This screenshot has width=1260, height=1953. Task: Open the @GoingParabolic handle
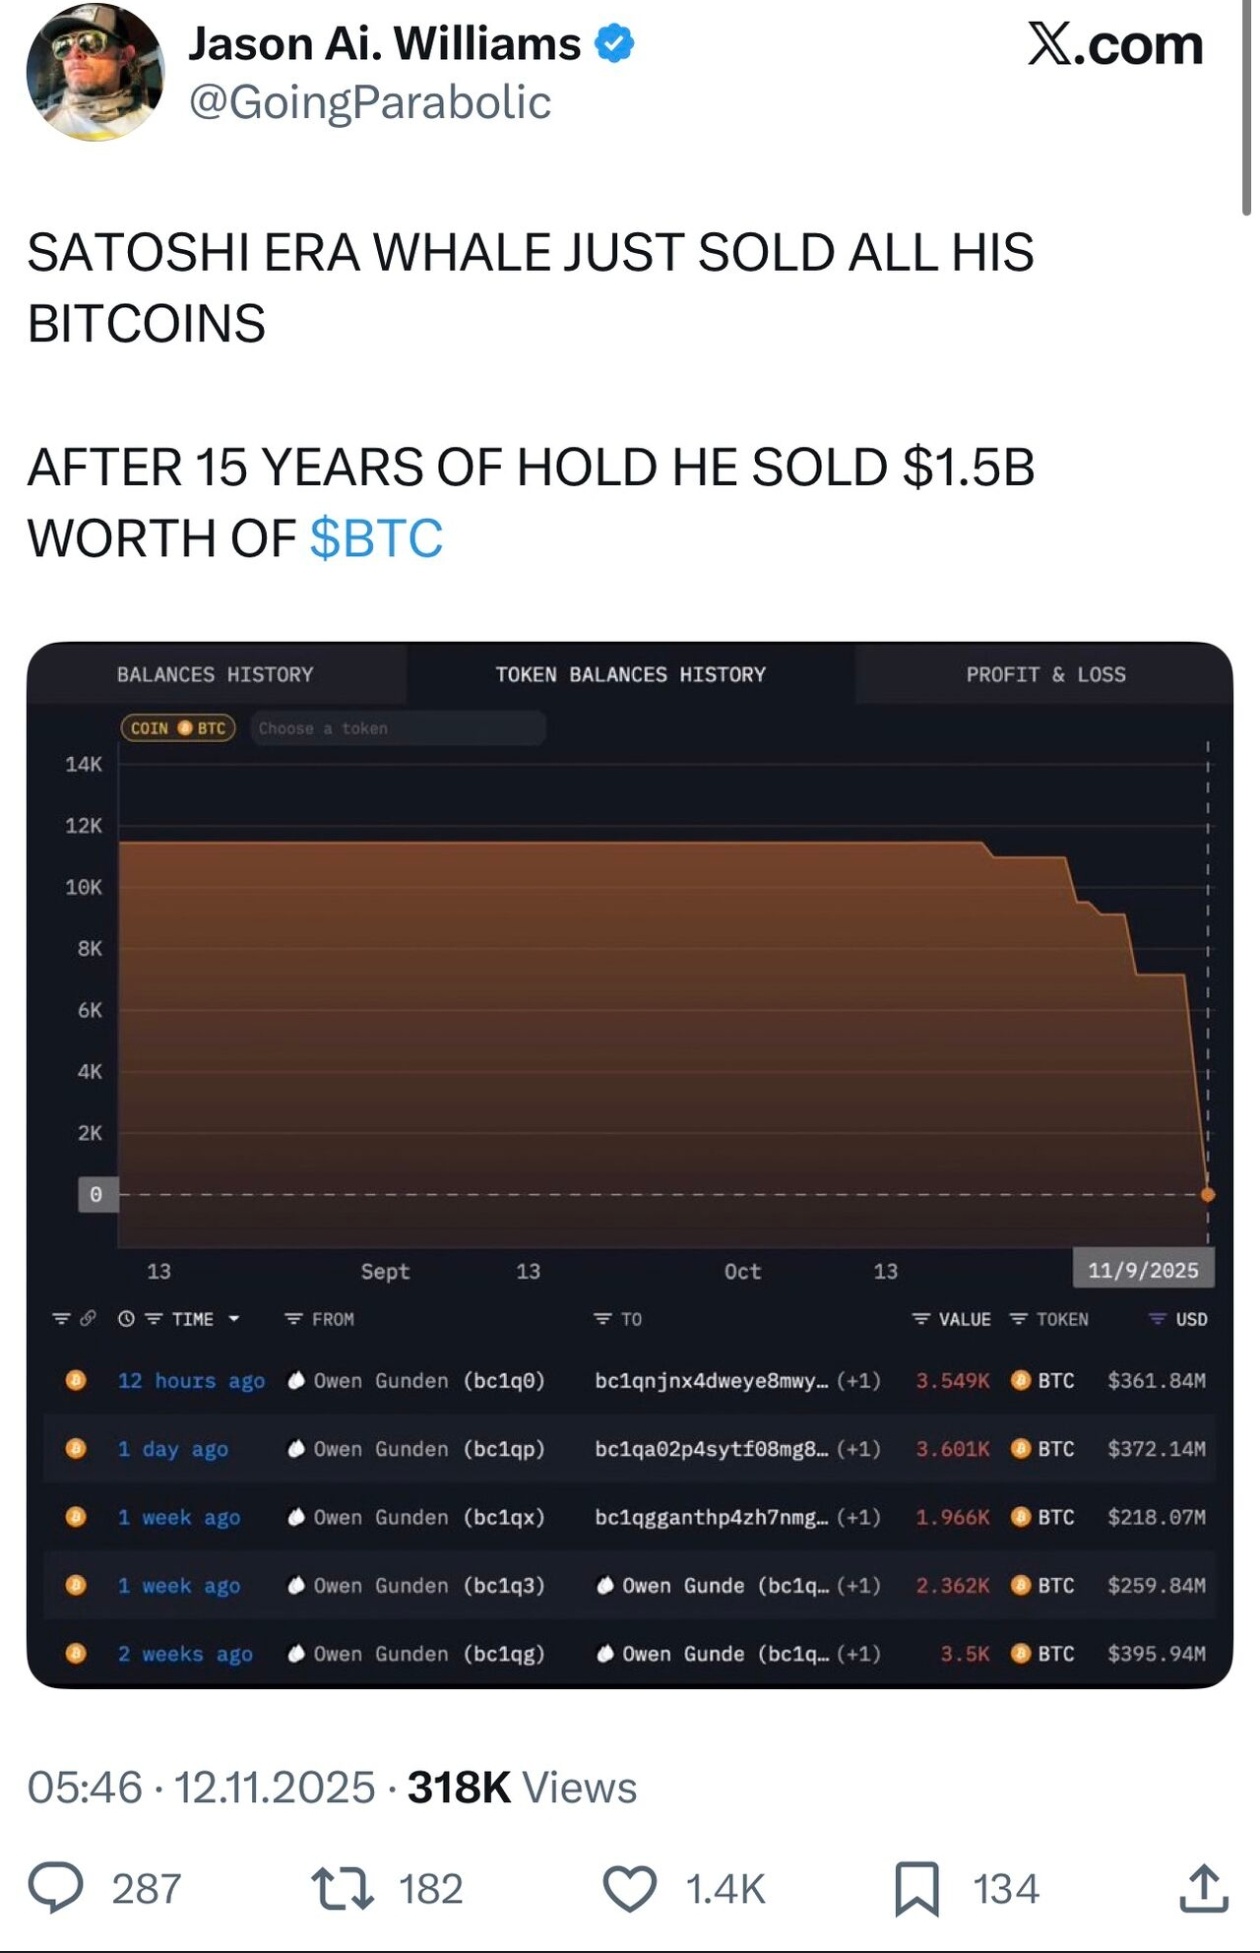pos(370,102)
